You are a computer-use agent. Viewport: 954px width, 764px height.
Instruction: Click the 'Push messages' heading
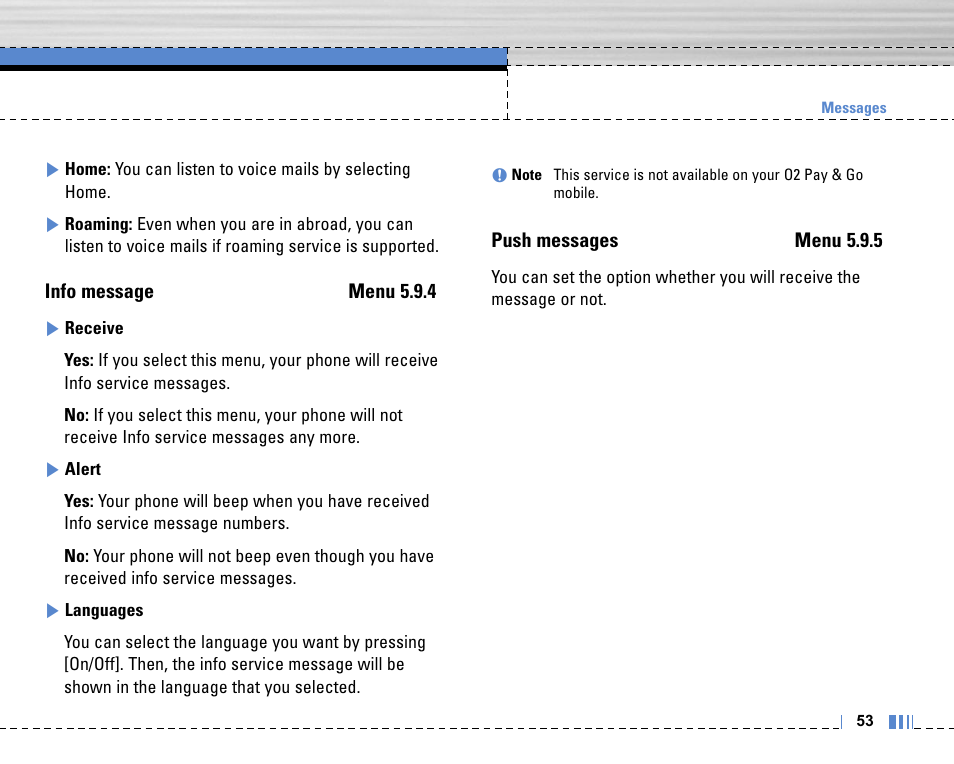tap(555, 240)
